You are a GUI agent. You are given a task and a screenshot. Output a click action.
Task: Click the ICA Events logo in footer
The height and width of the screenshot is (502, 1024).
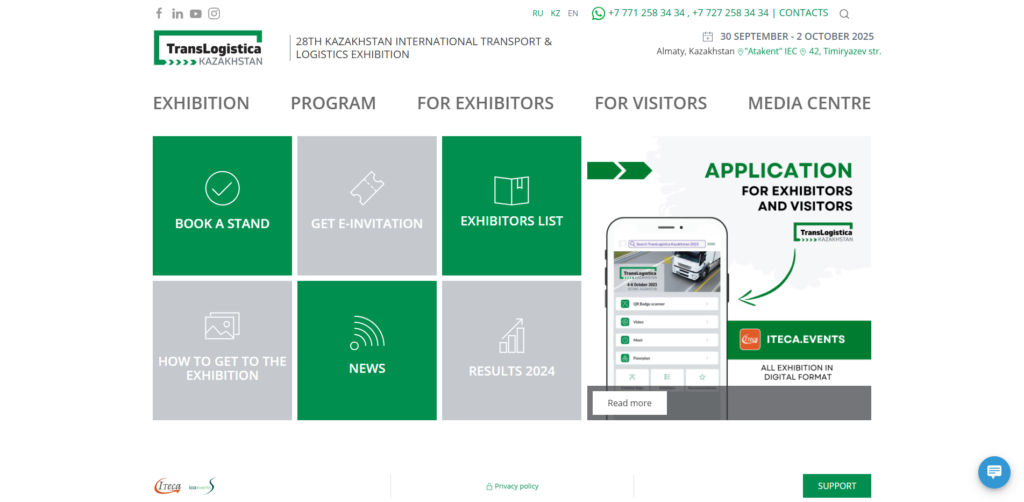point(202,486)
